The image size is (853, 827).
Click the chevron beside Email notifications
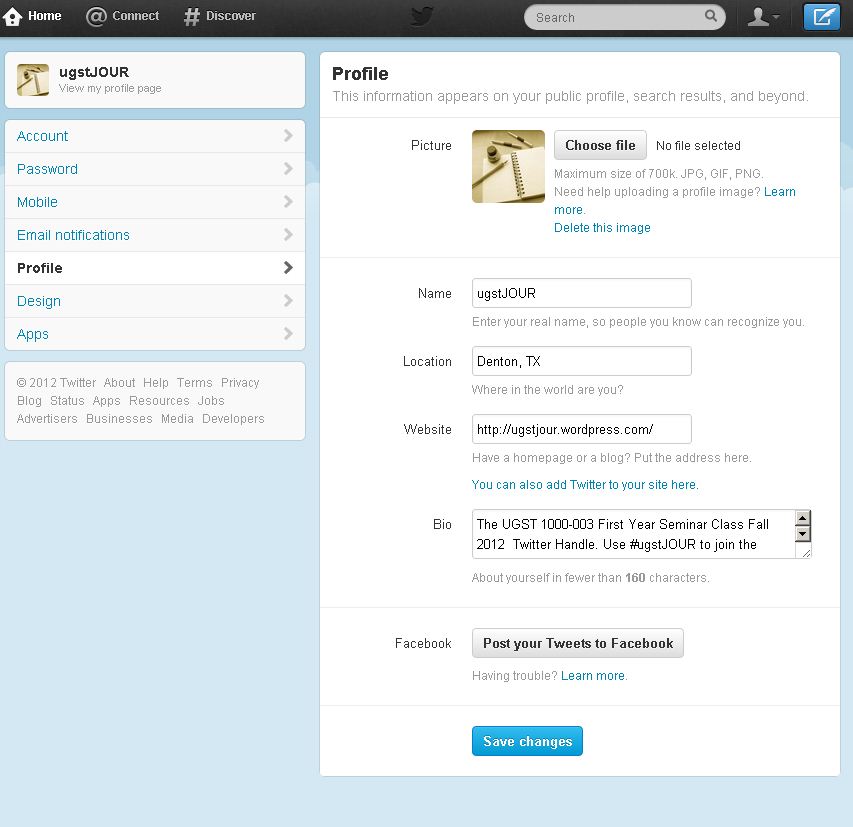(x=288, y=234)
